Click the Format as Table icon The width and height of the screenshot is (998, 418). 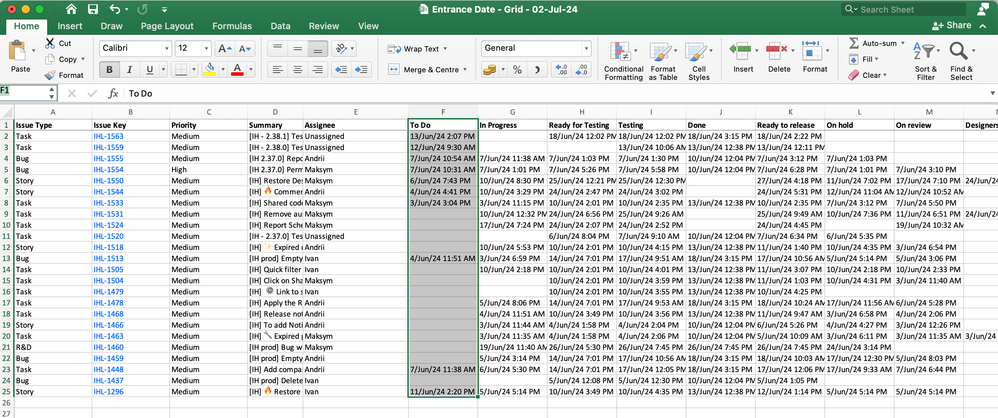(662, 52)
